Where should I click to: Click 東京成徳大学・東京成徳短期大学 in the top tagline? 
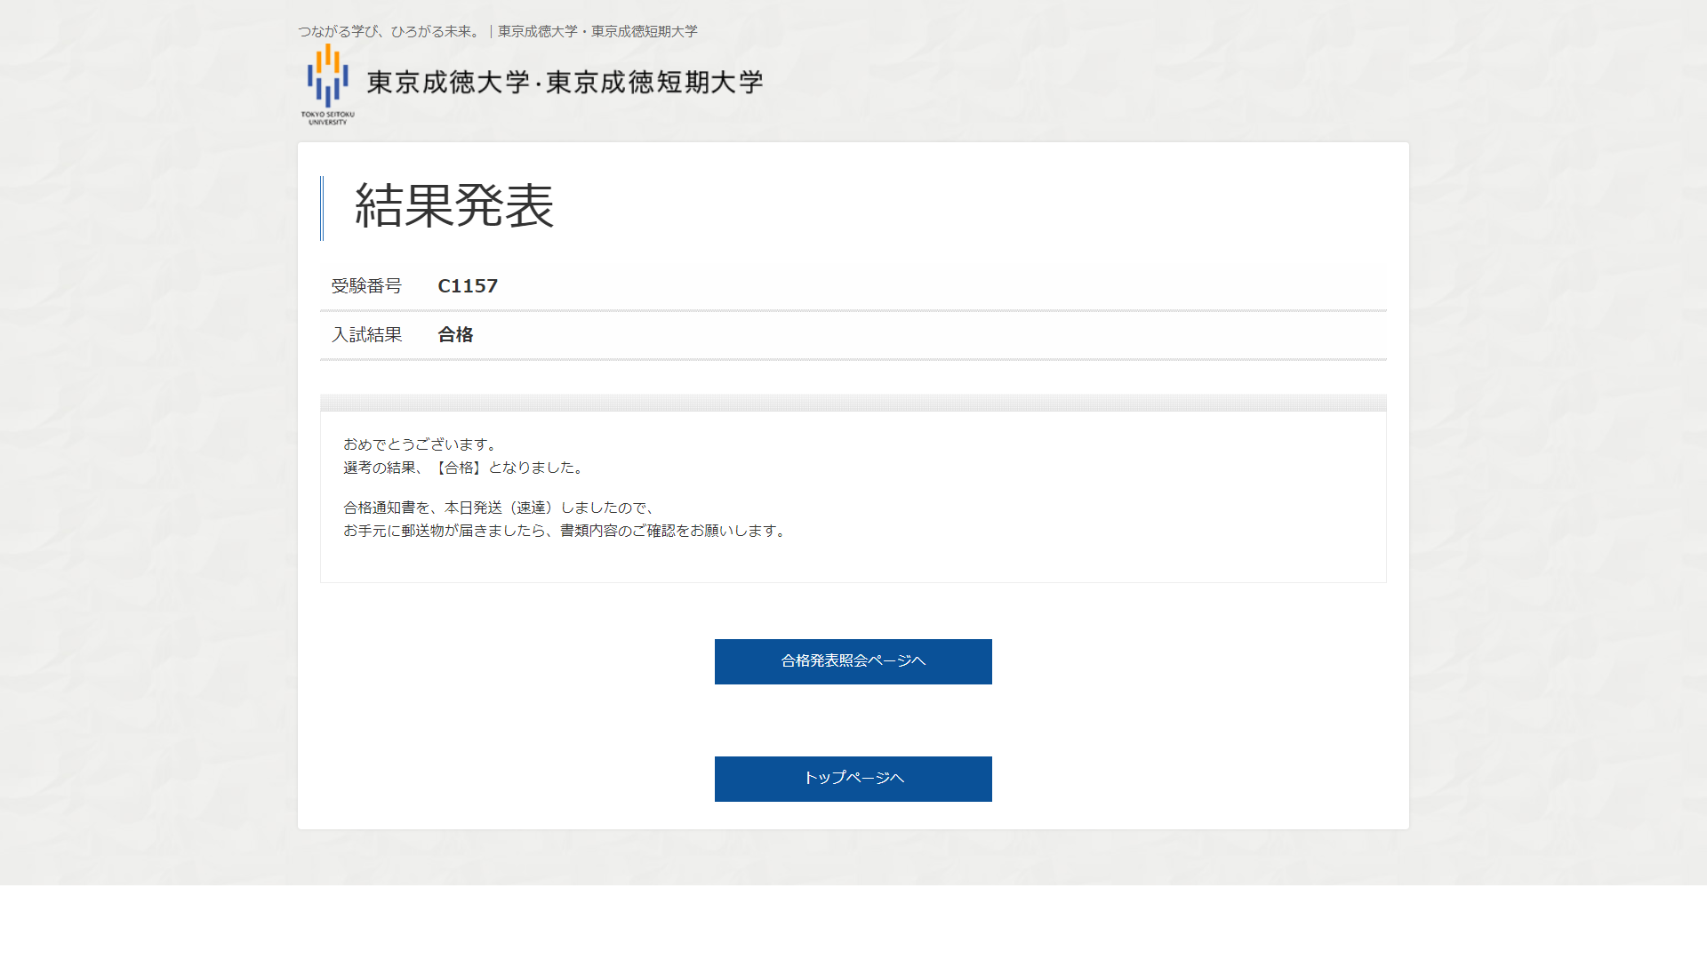pyautogui.click(x=598, y=32)
